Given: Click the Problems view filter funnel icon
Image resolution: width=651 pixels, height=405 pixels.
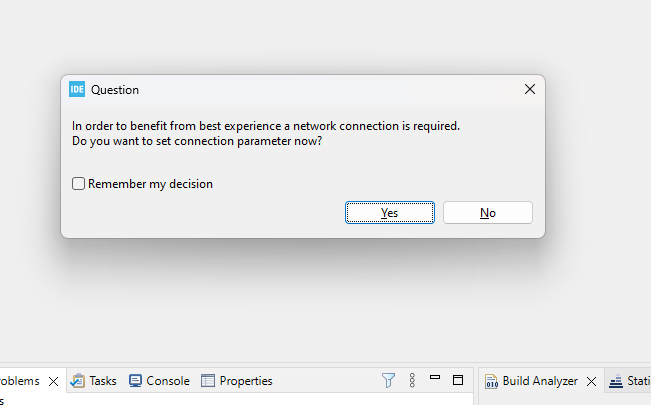Looking at the screenshot, I should pyautogui.click(x=388, y=380).
